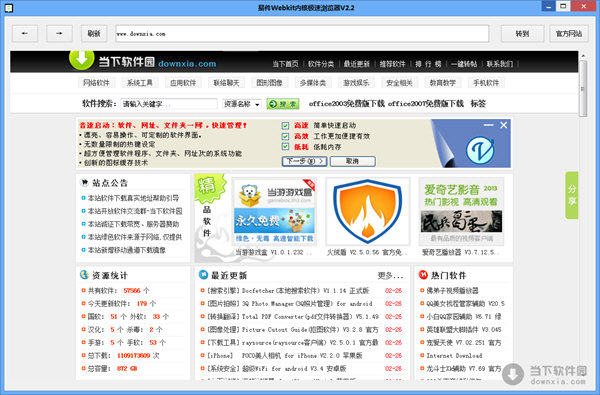Open the 推荐软件 nav item
Screen dimensions: 600x395
[392, 64]
